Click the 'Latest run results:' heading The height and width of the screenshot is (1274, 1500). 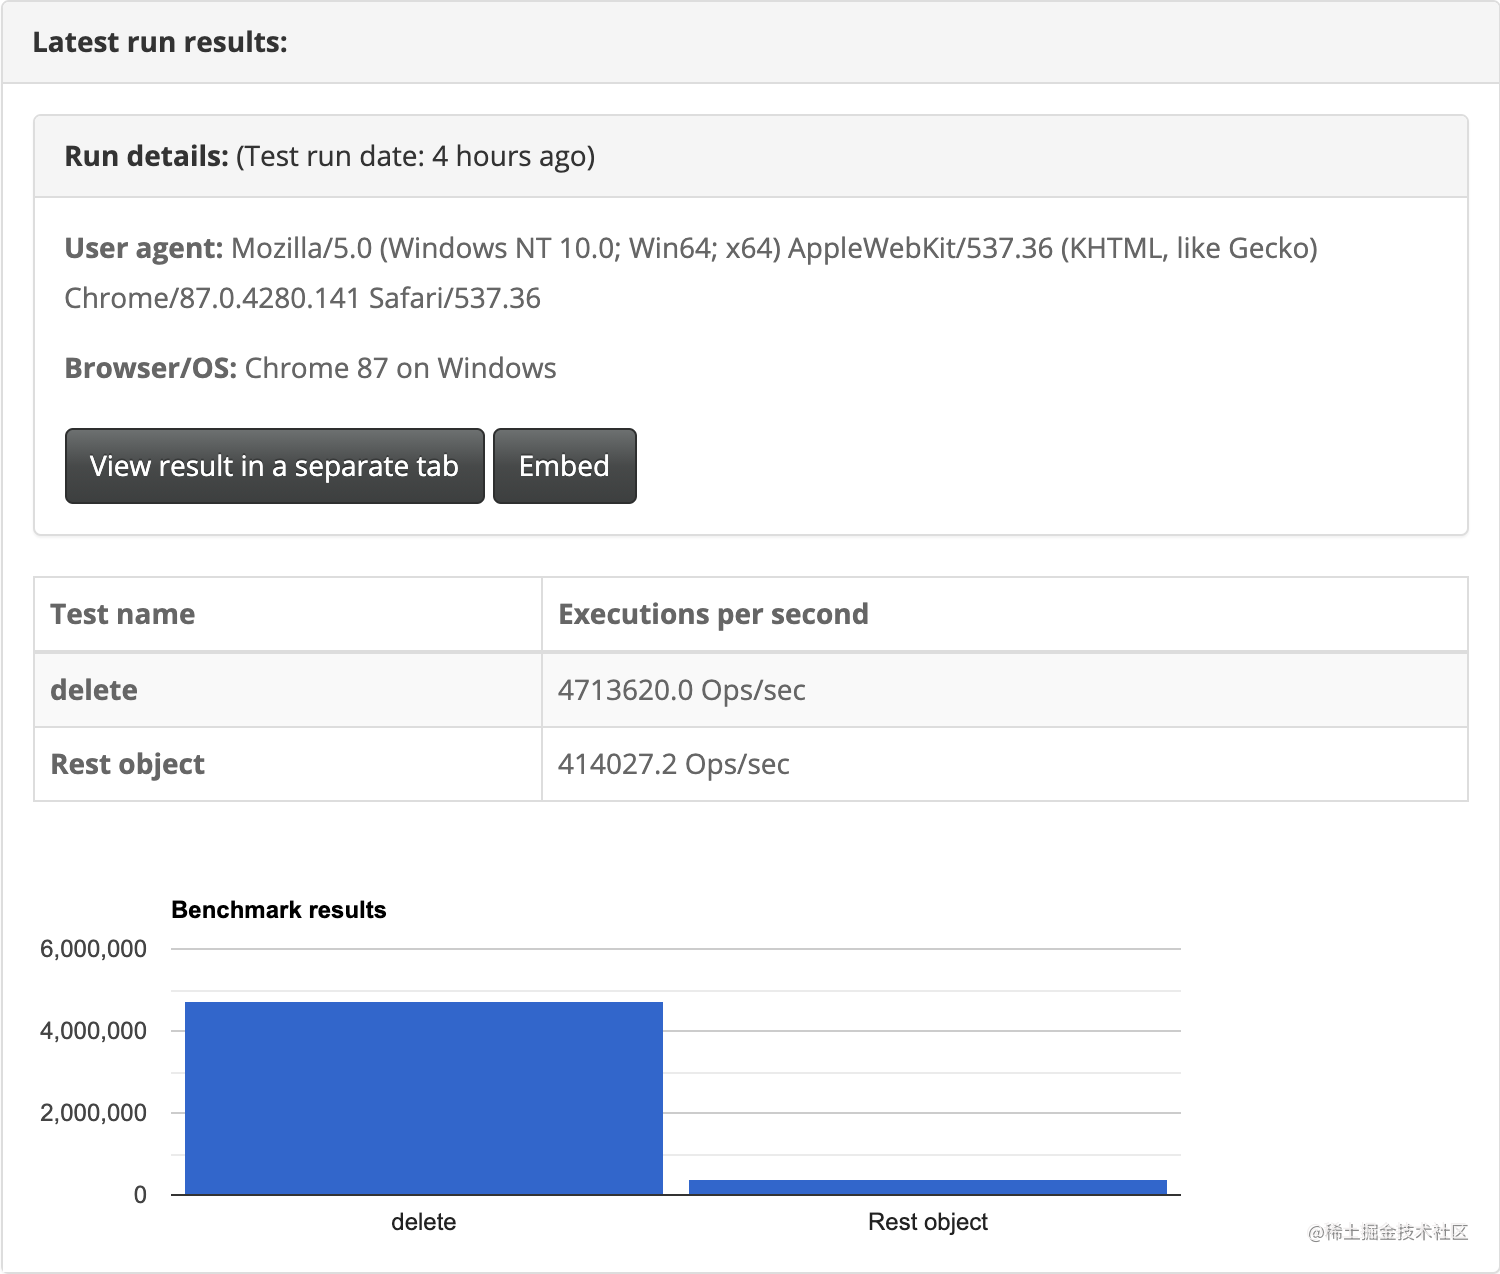pyautogui.click(x=160, y=42)
